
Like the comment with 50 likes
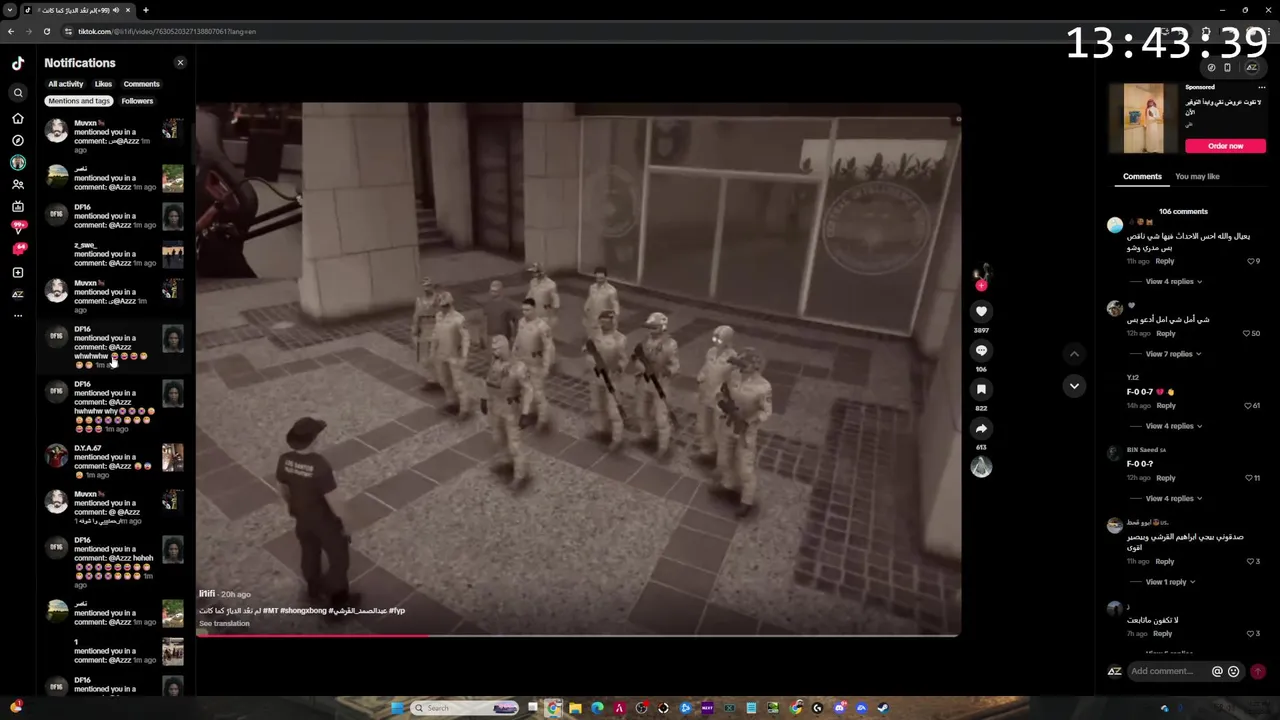(x=1249, y=333)
